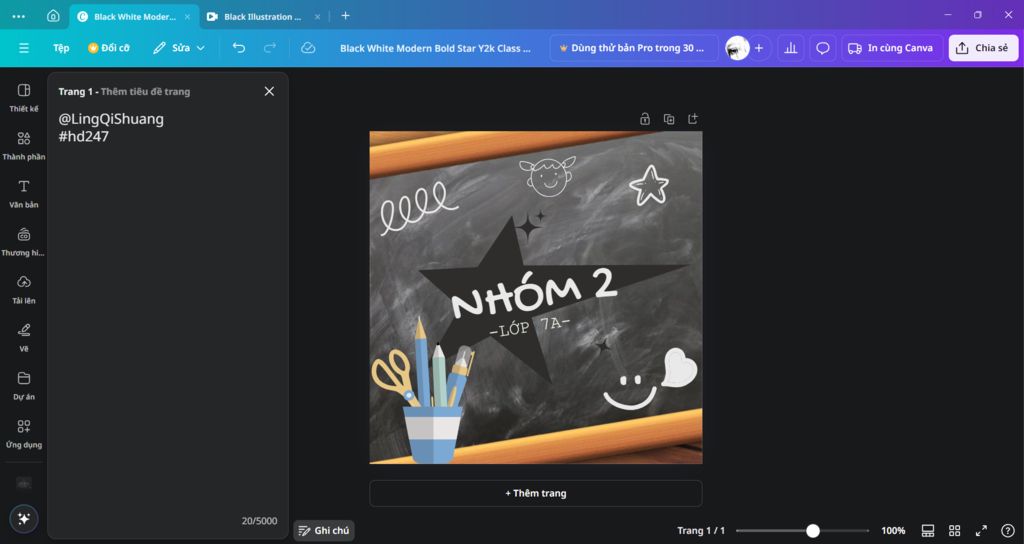Screen dimensions: 1024x544
Task: Add a collaborator with the plus icon
Action: (759, 48)
